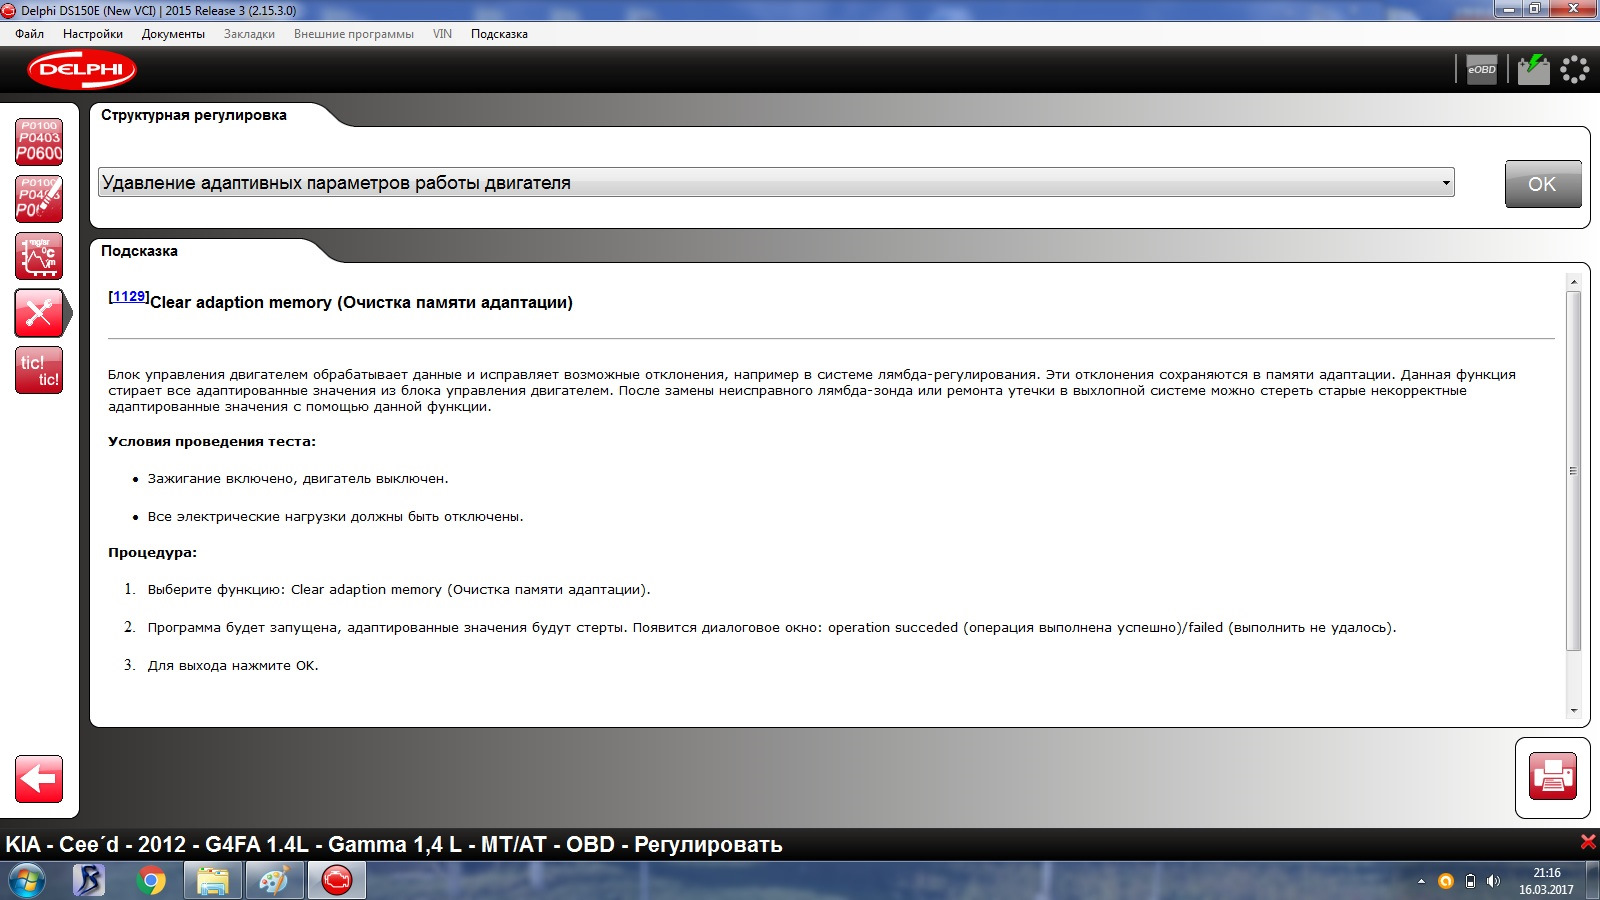This screenshot has width=1600, height=900.
Task: Open Paint from the taskbar
Action: click(274, 881)
